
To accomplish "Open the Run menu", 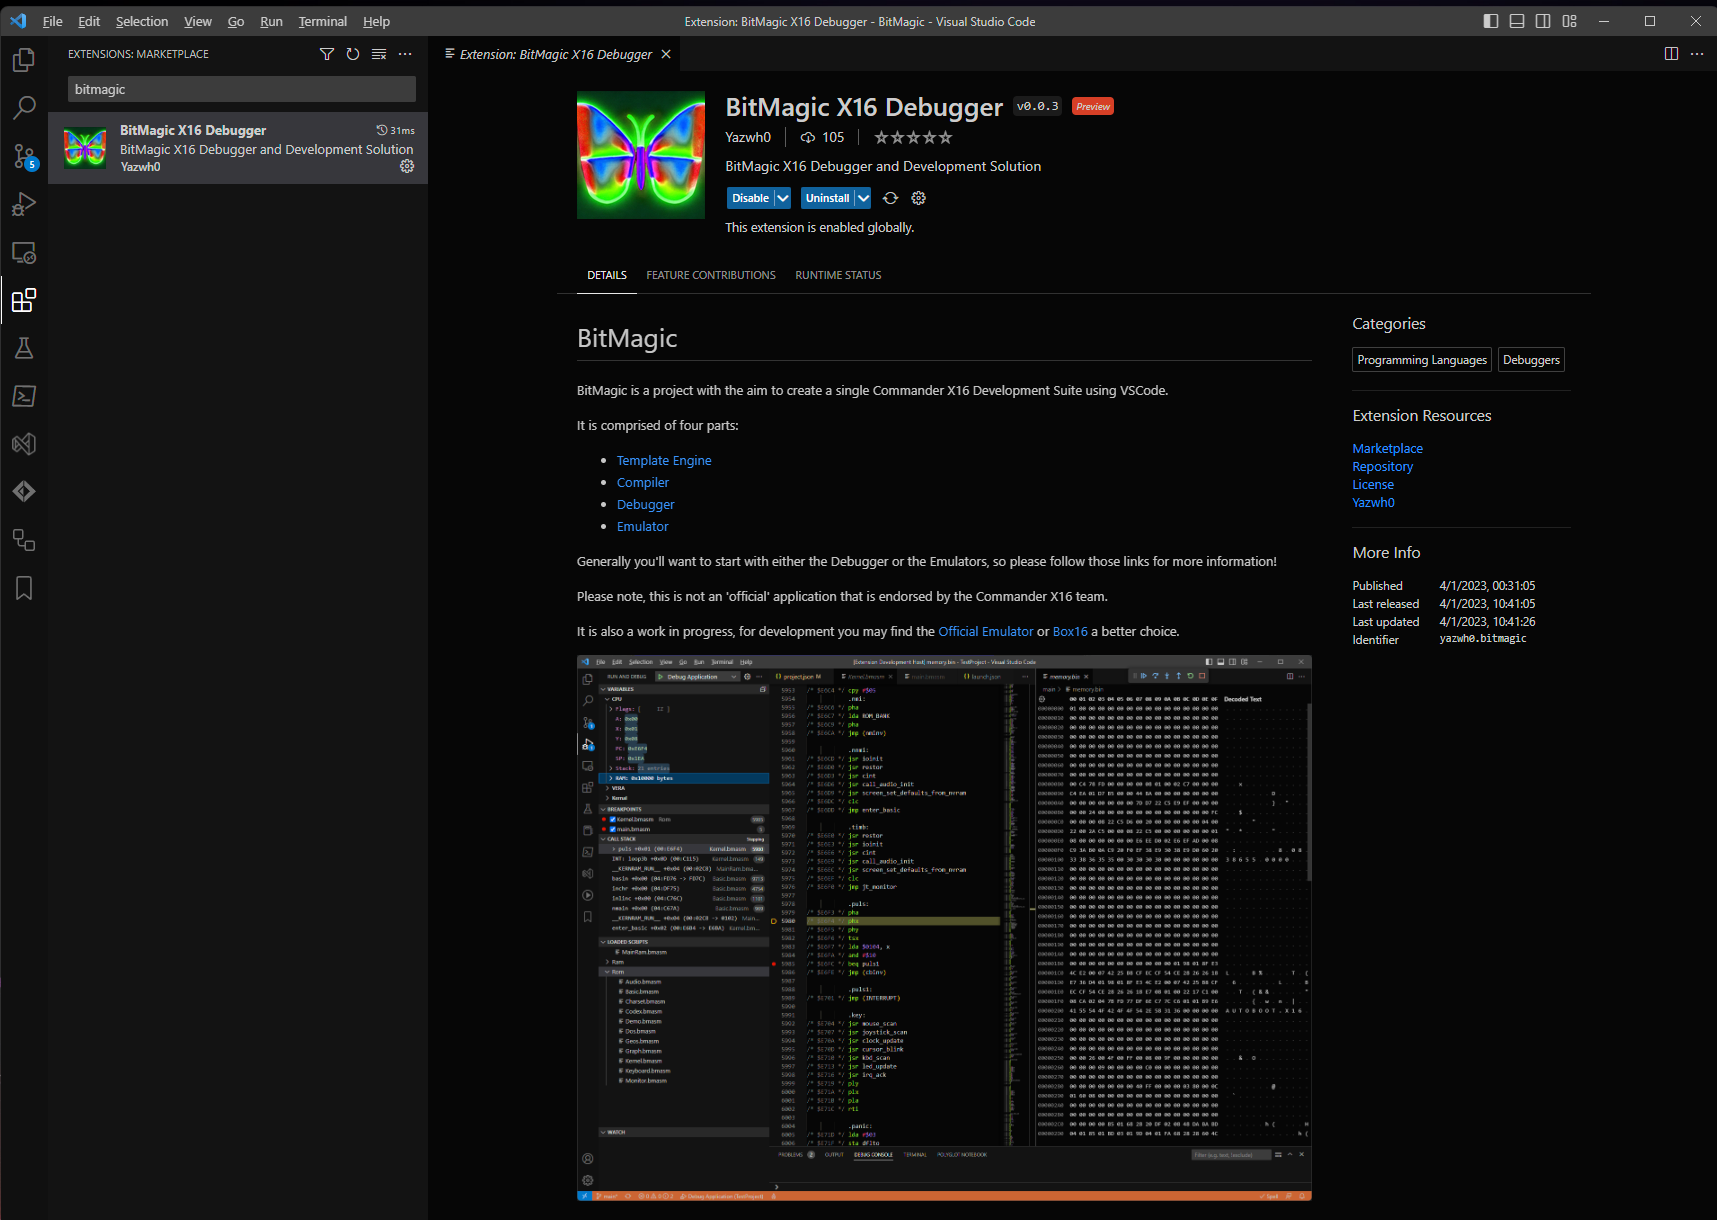I will pos(271,21).
